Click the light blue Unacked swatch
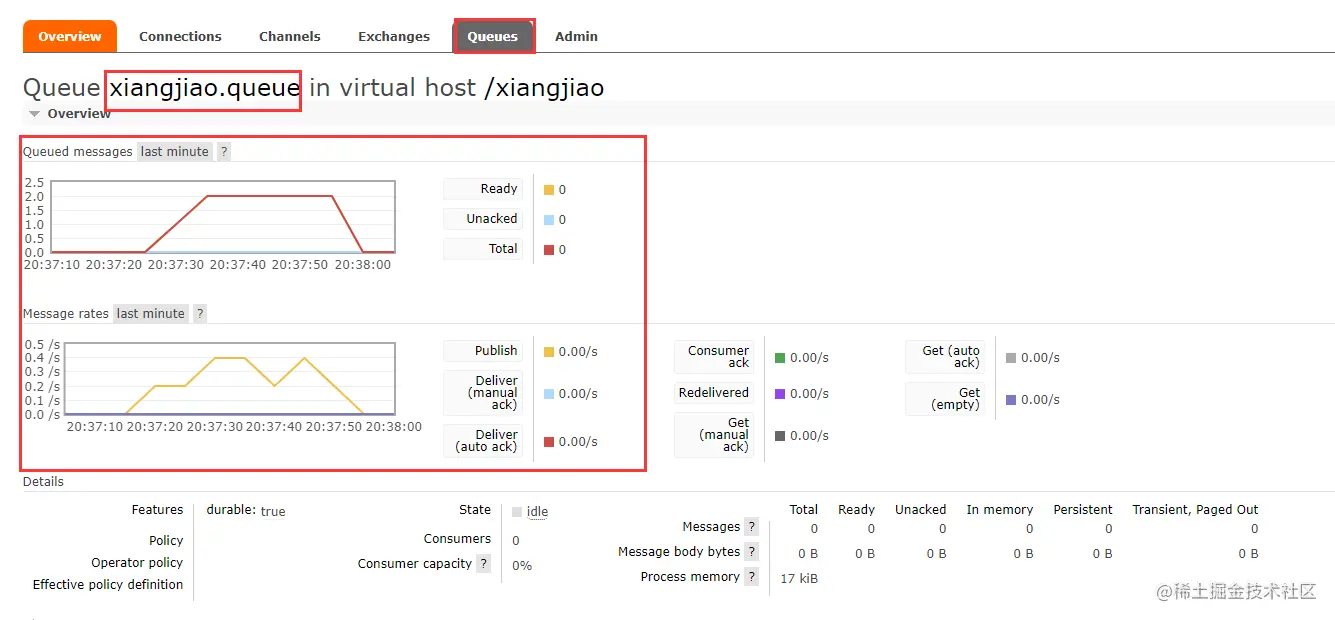The image size is (1335, 620). [x=549, y=220]
